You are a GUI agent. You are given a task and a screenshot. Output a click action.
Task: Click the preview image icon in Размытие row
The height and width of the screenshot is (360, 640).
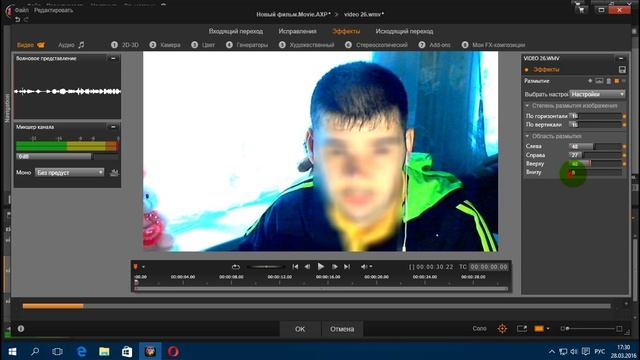coord(599,81)
